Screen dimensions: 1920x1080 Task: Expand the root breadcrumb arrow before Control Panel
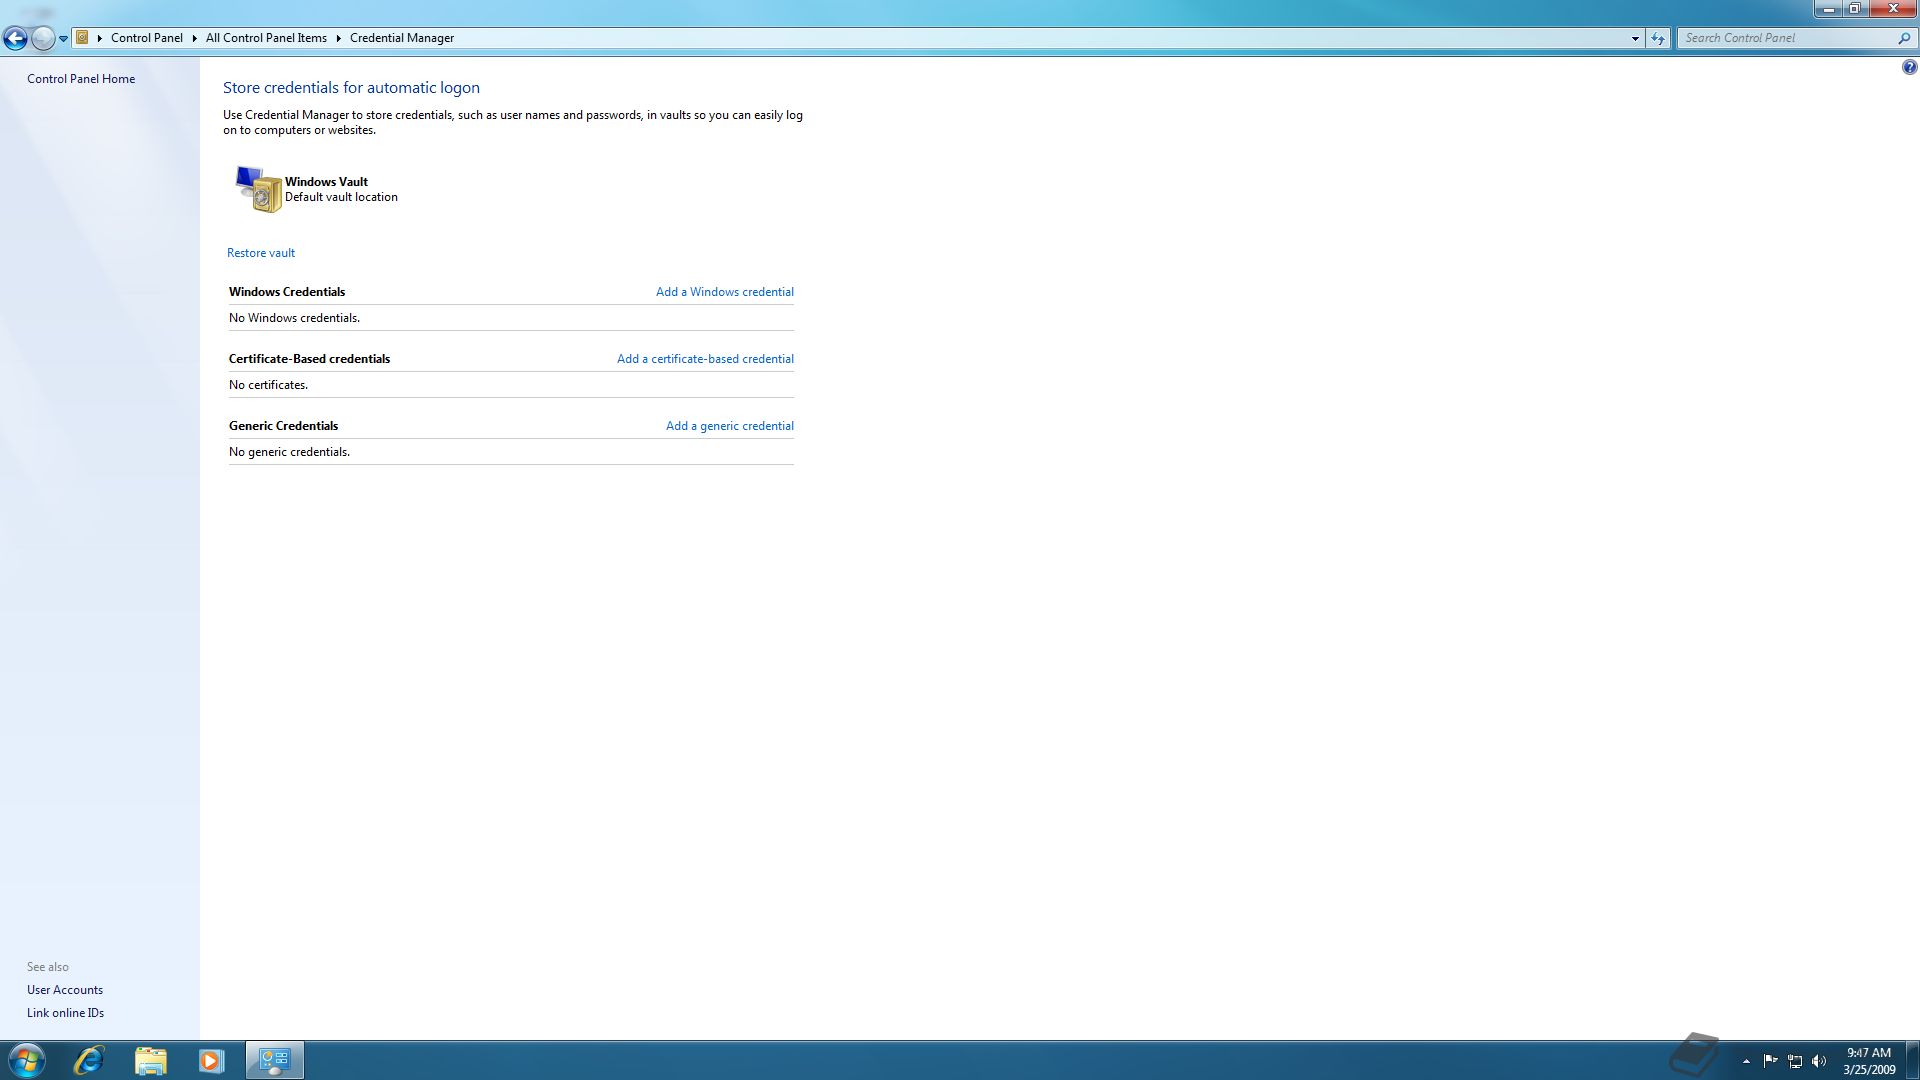click(x=100, y=38)
